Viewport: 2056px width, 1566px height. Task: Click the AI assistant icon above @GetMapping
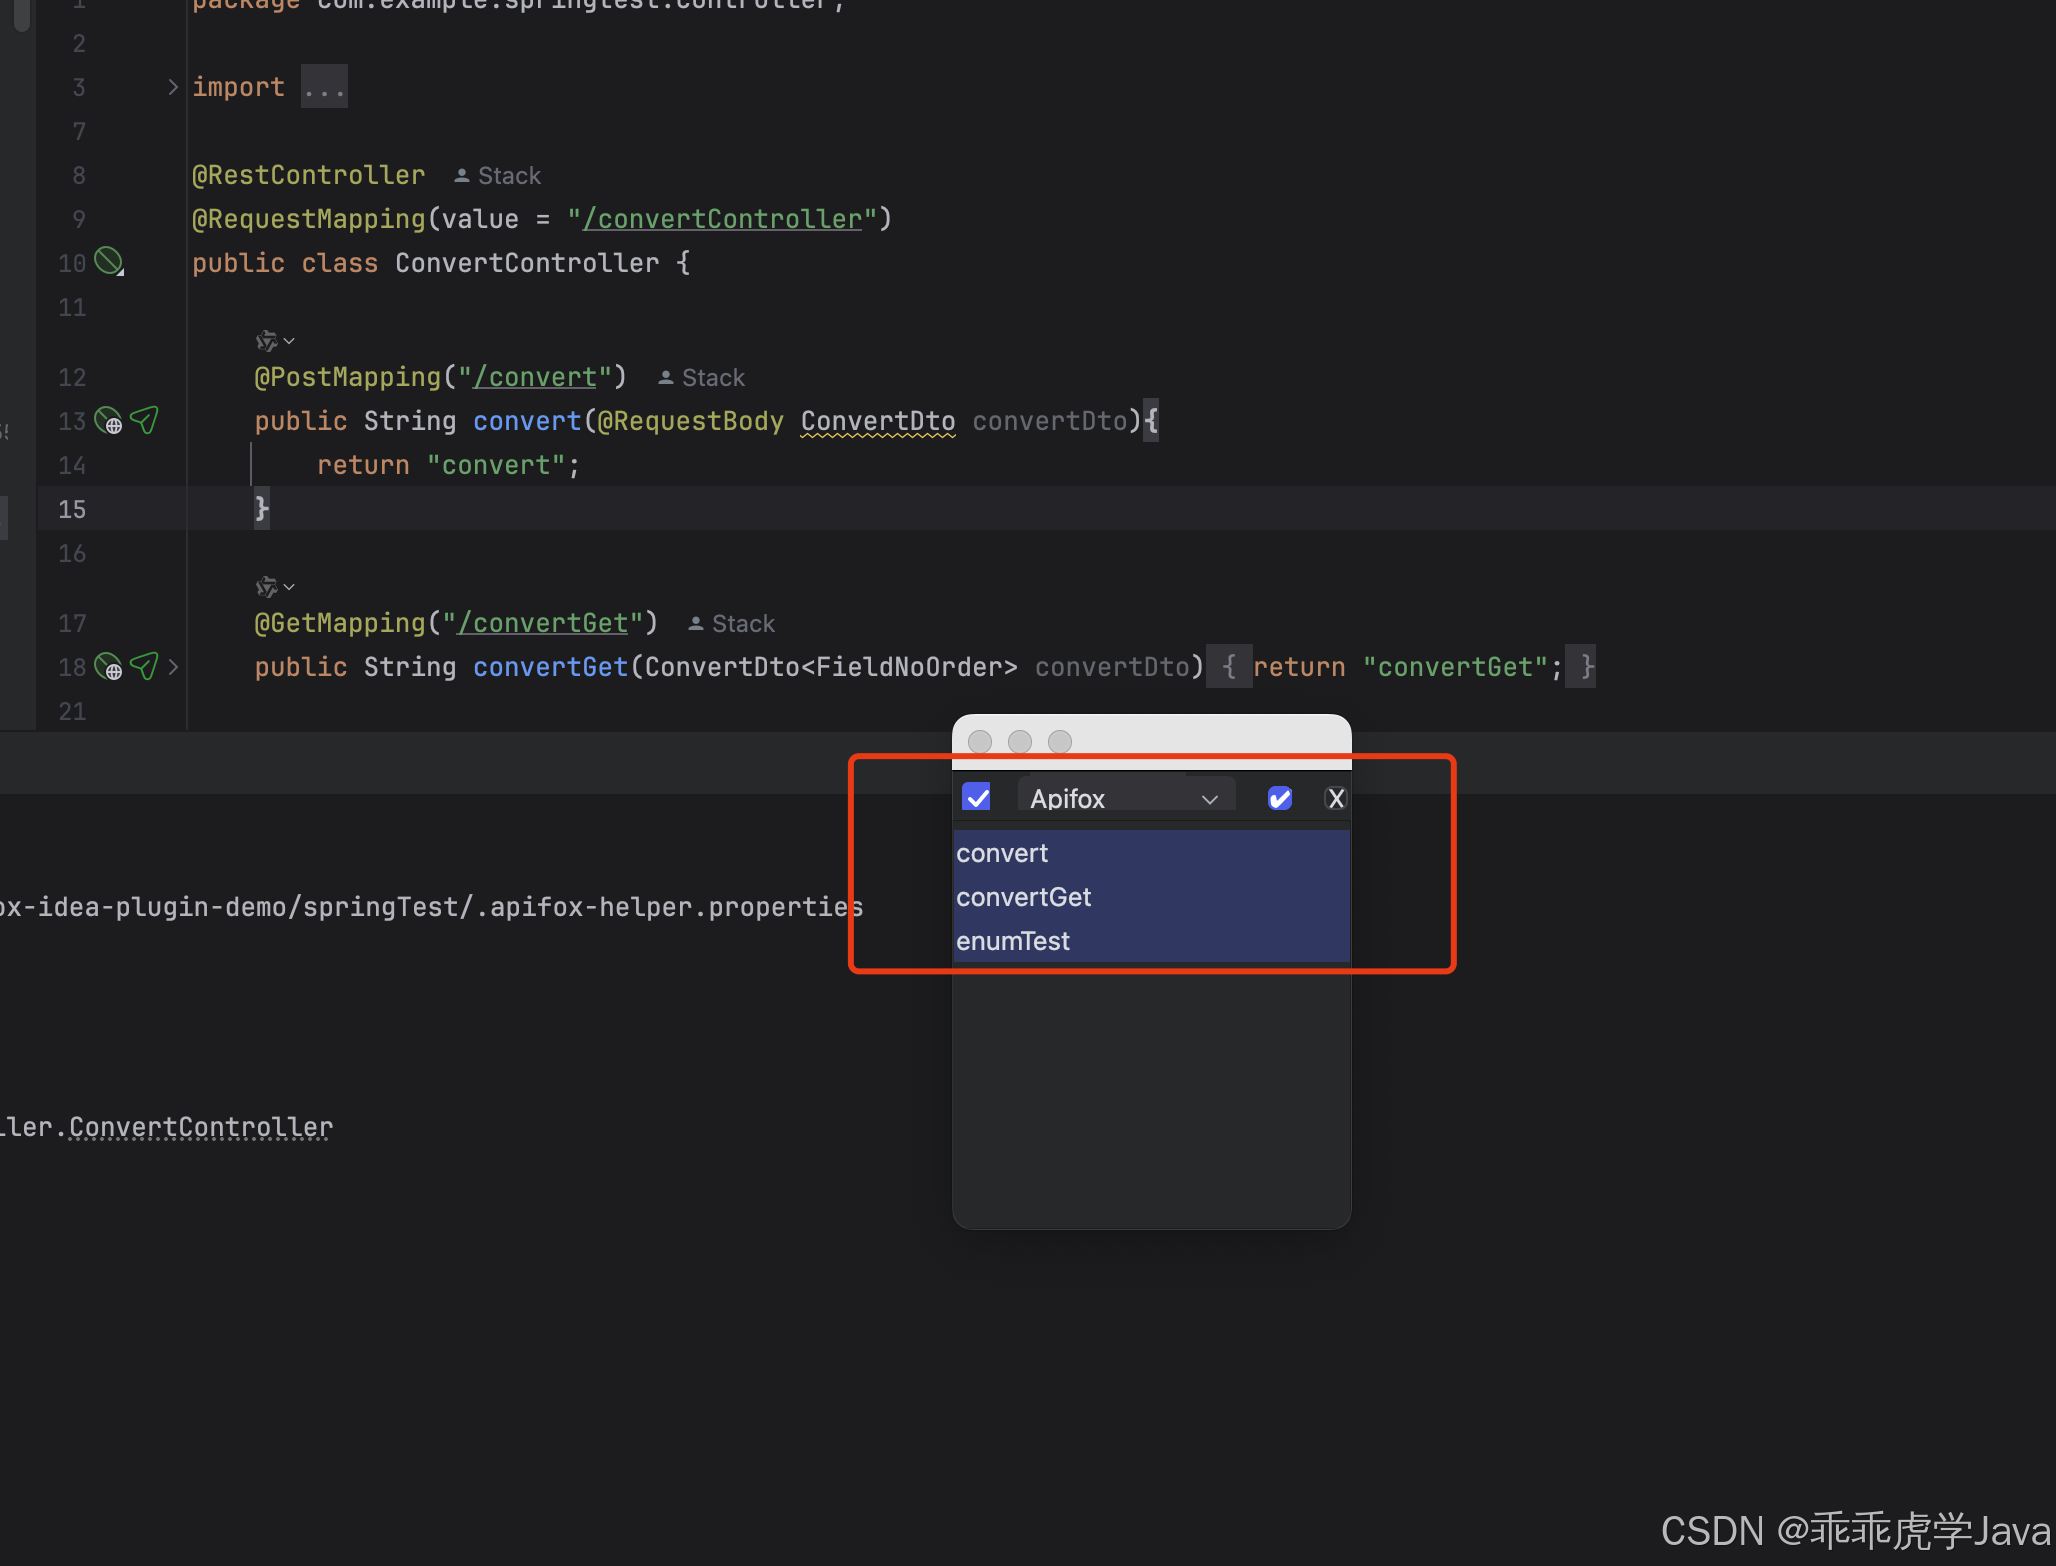point(267,587)
